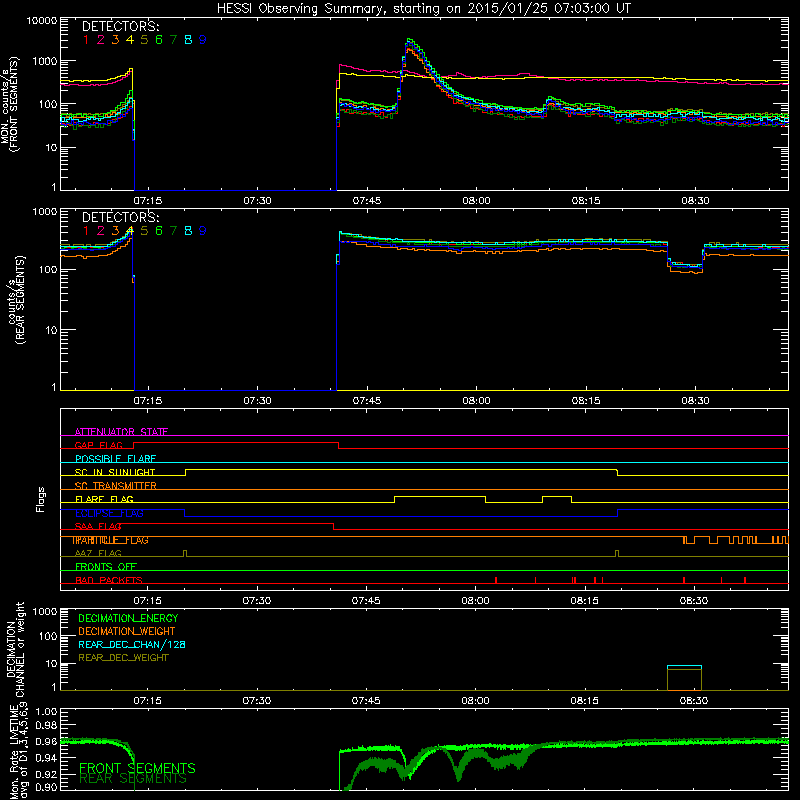Click the 1.00 tick on the livetime y-axis
This screenshot has height=800, width=800.
[46, 711]
